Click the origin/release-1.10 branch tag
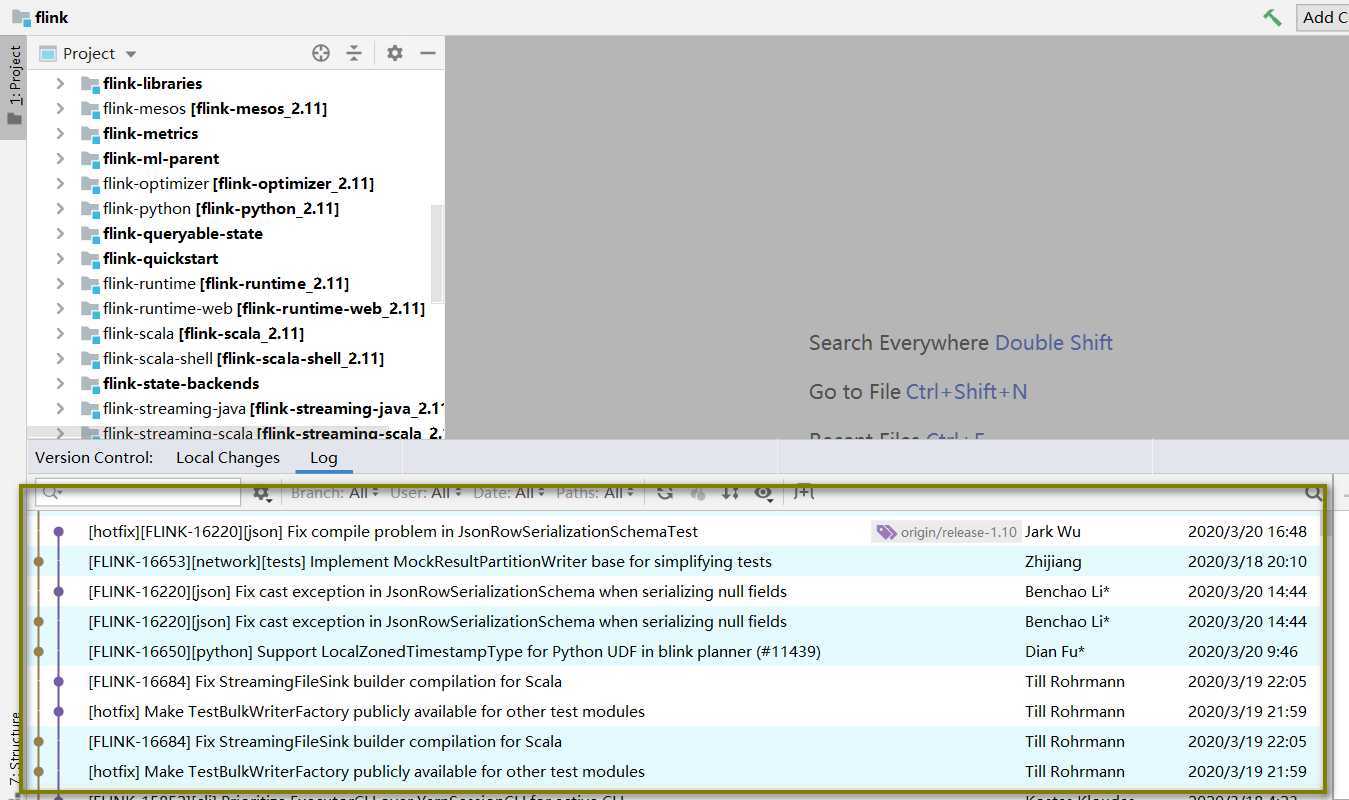The image size is (1349, 800). pyautogui.click(x=946, y=532)
